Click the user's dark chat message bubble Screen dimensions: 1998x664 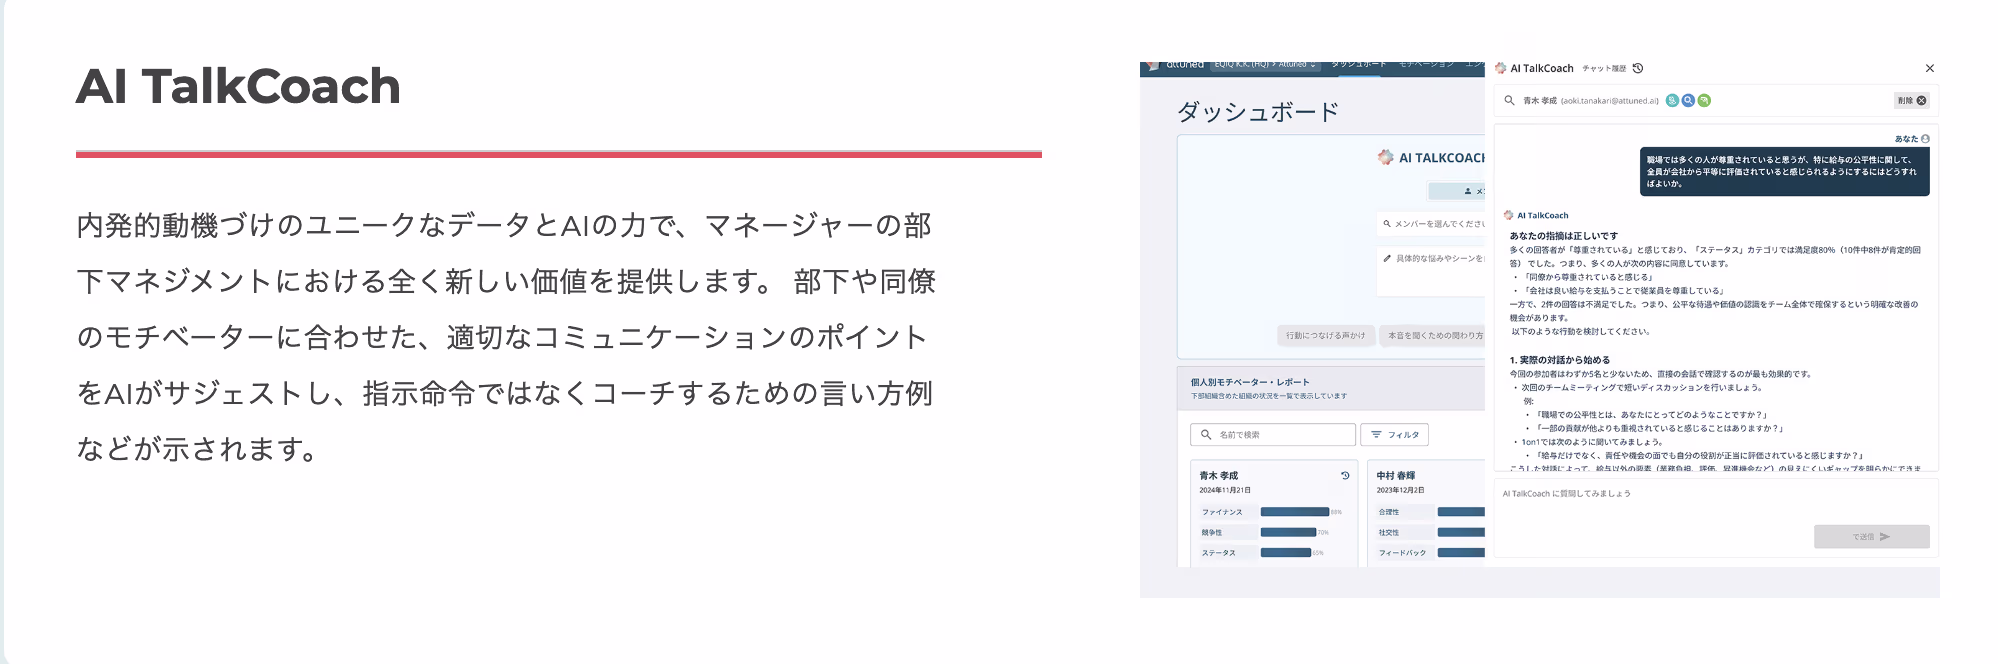[1784, 172]
